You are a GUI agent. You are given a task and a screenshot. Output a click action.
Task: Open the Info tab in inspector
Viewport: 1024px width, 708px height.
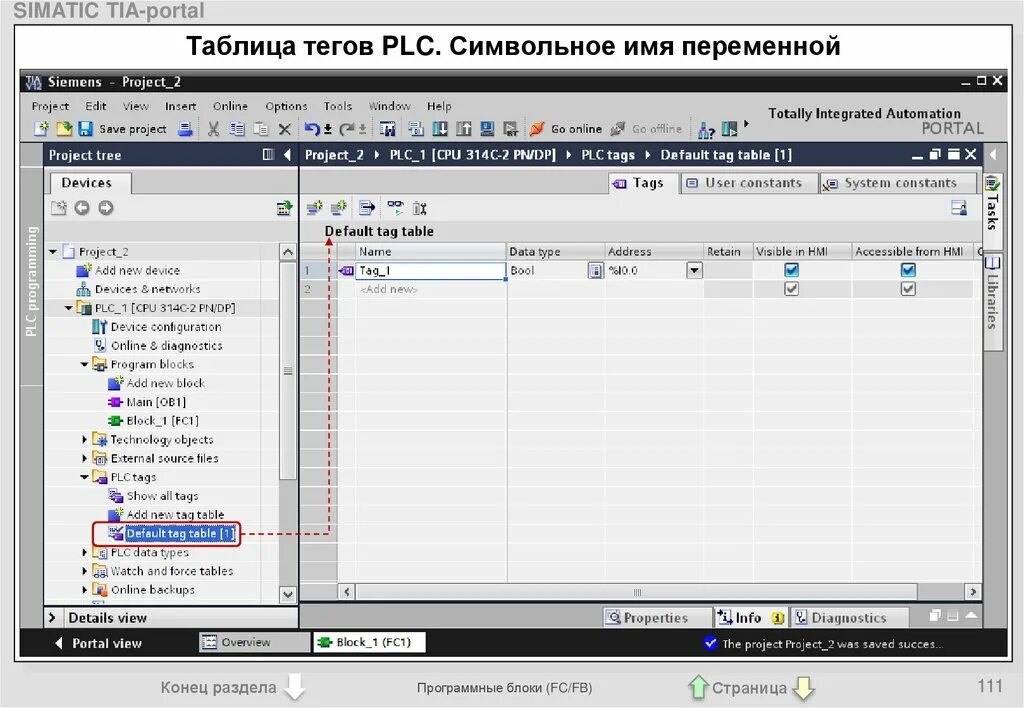point(749,617)
